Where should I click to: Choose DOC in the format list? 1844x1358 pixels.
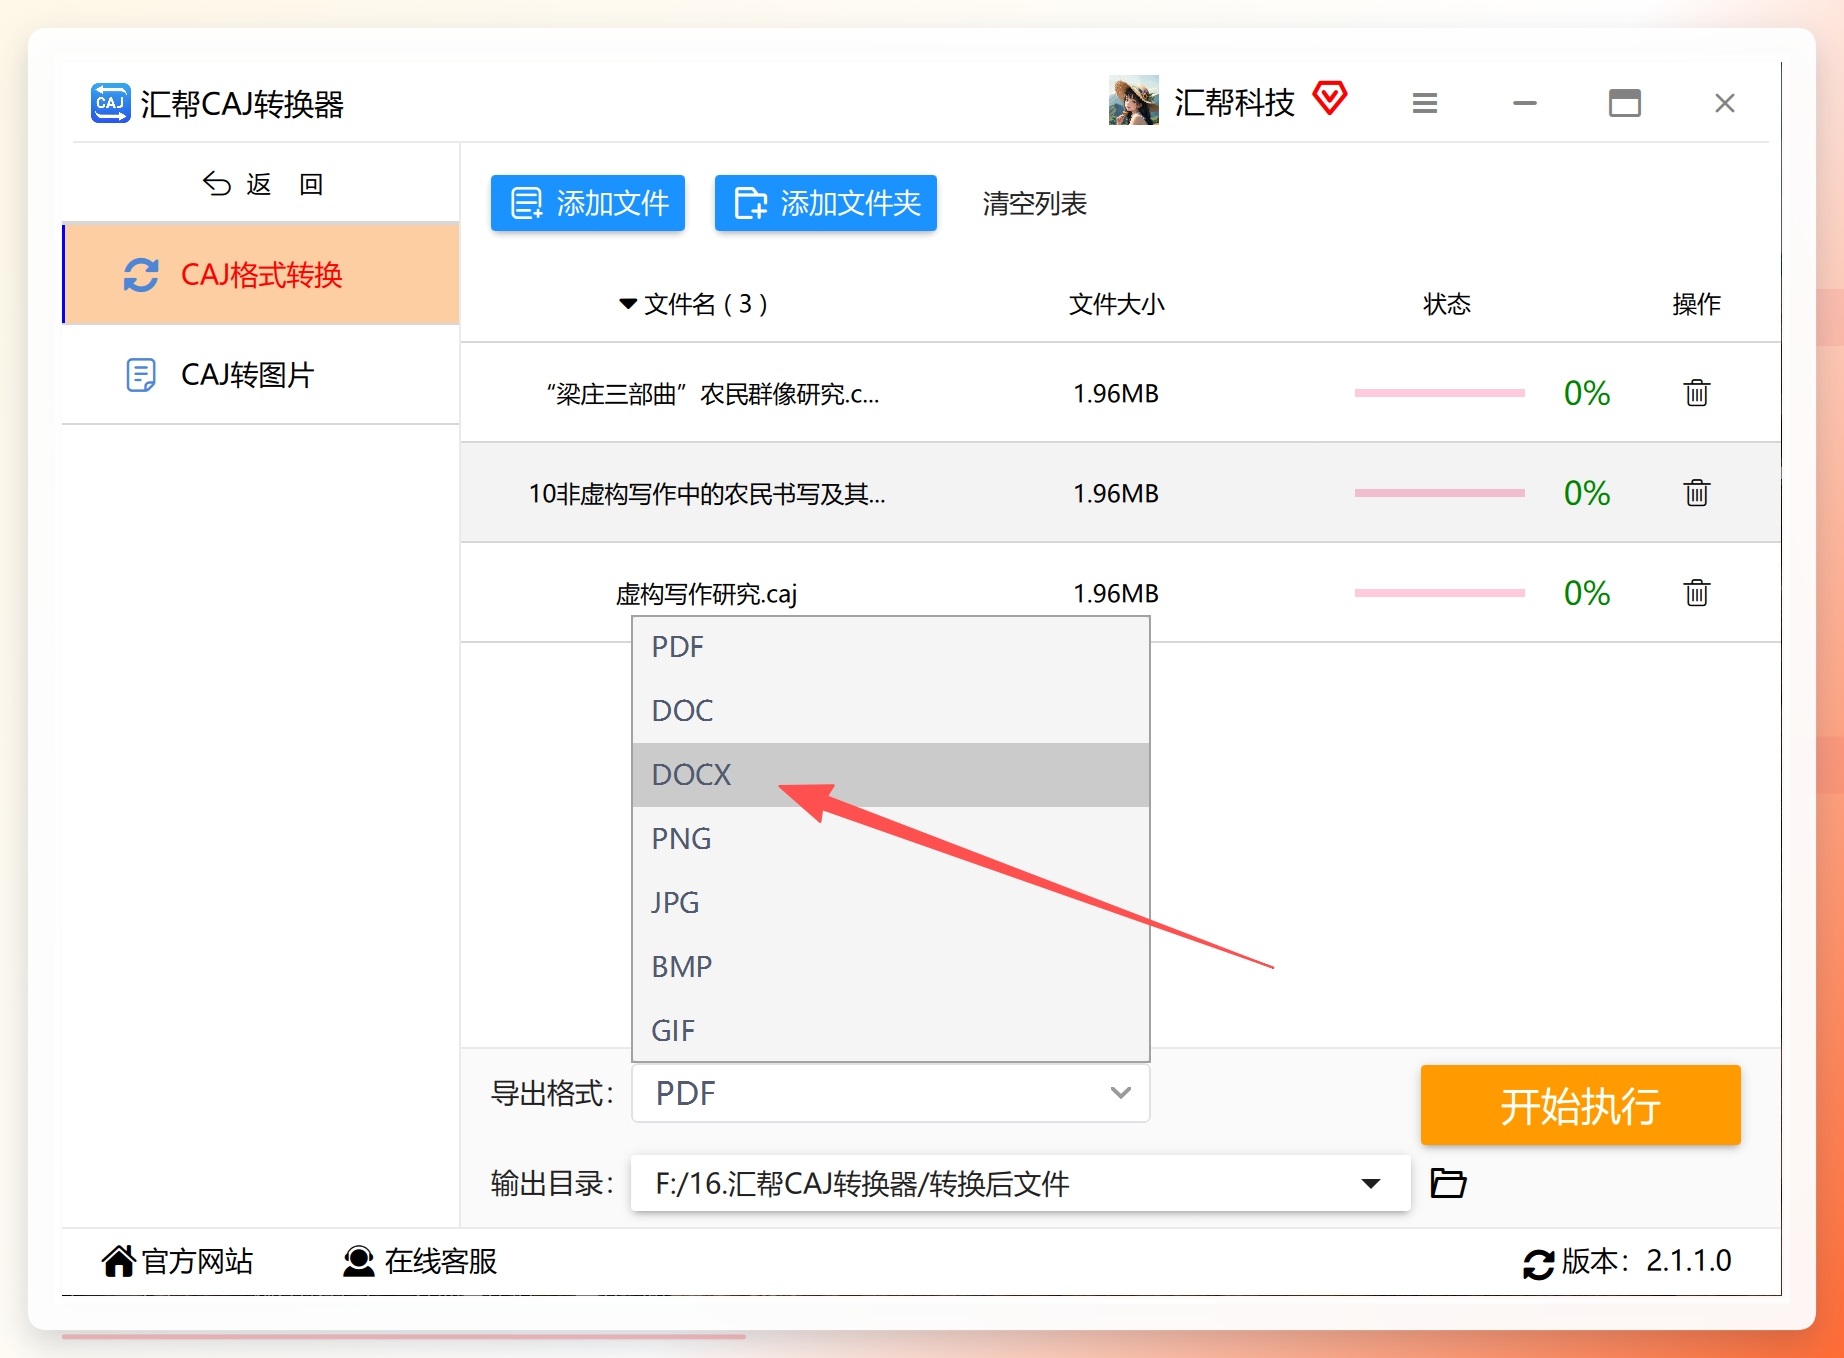coord(891,711)
